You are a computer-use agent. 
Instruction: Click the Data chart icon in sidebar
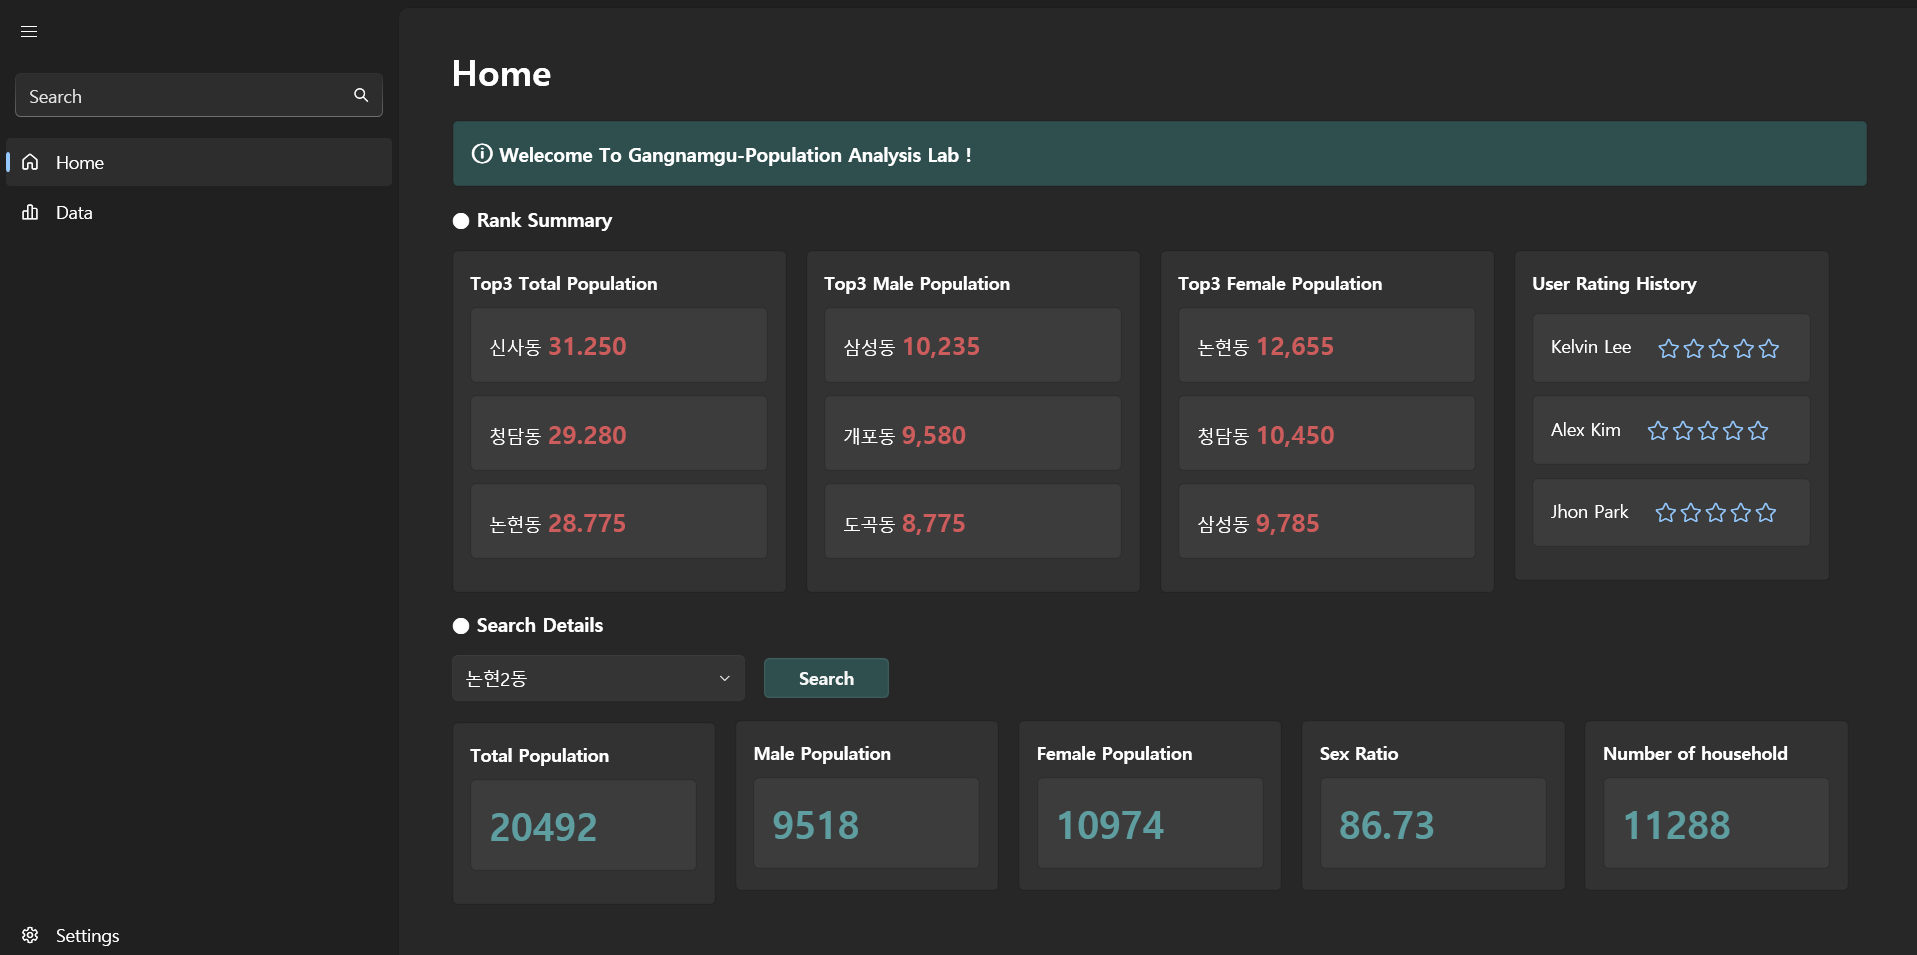(x=30, y=212)
